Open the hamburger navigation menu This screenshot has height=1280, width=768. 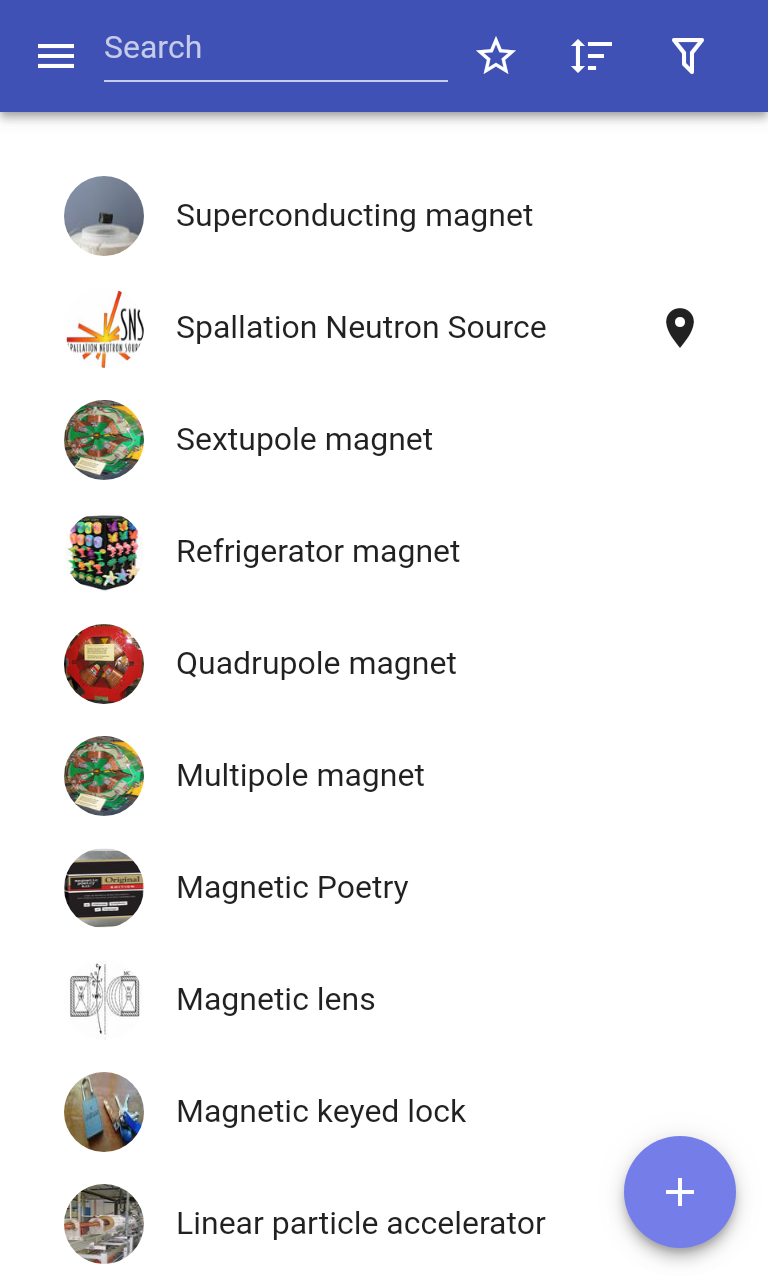(56, 57)
